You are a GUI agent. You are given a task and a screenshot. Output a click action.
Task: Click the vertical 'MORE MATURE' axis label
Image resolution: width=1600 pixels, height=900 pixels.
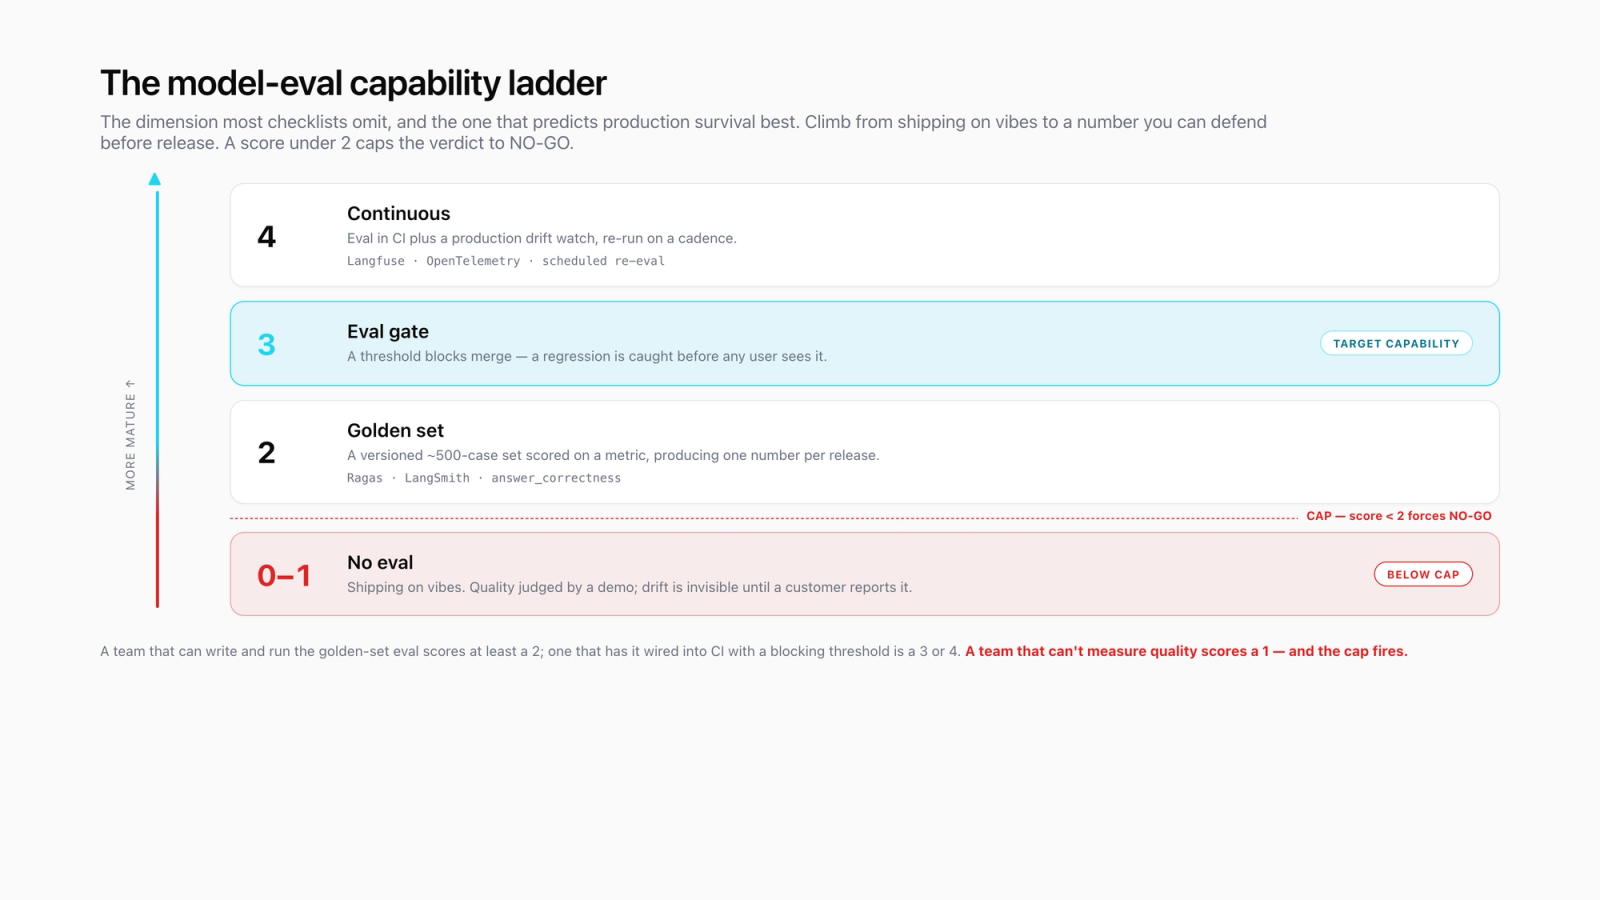[130, 435]
